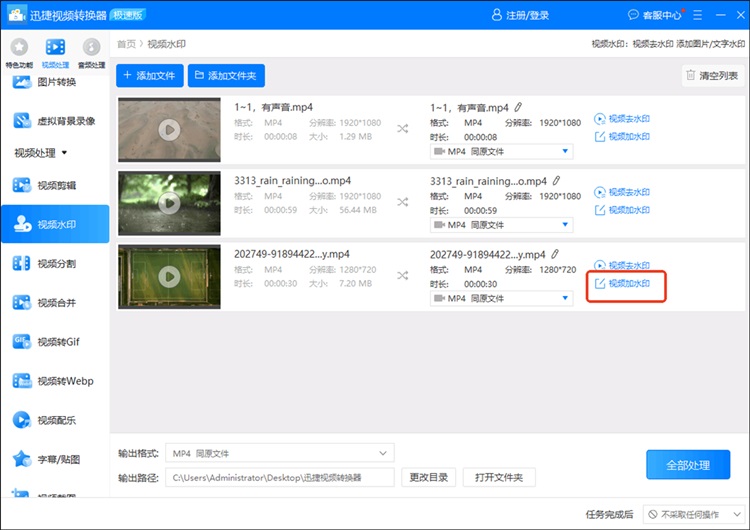Screen dimensions: 750x530
Task: Rename 1~1，有声音.mp4 with pencil icon
Action: click(x=518, y=107)
